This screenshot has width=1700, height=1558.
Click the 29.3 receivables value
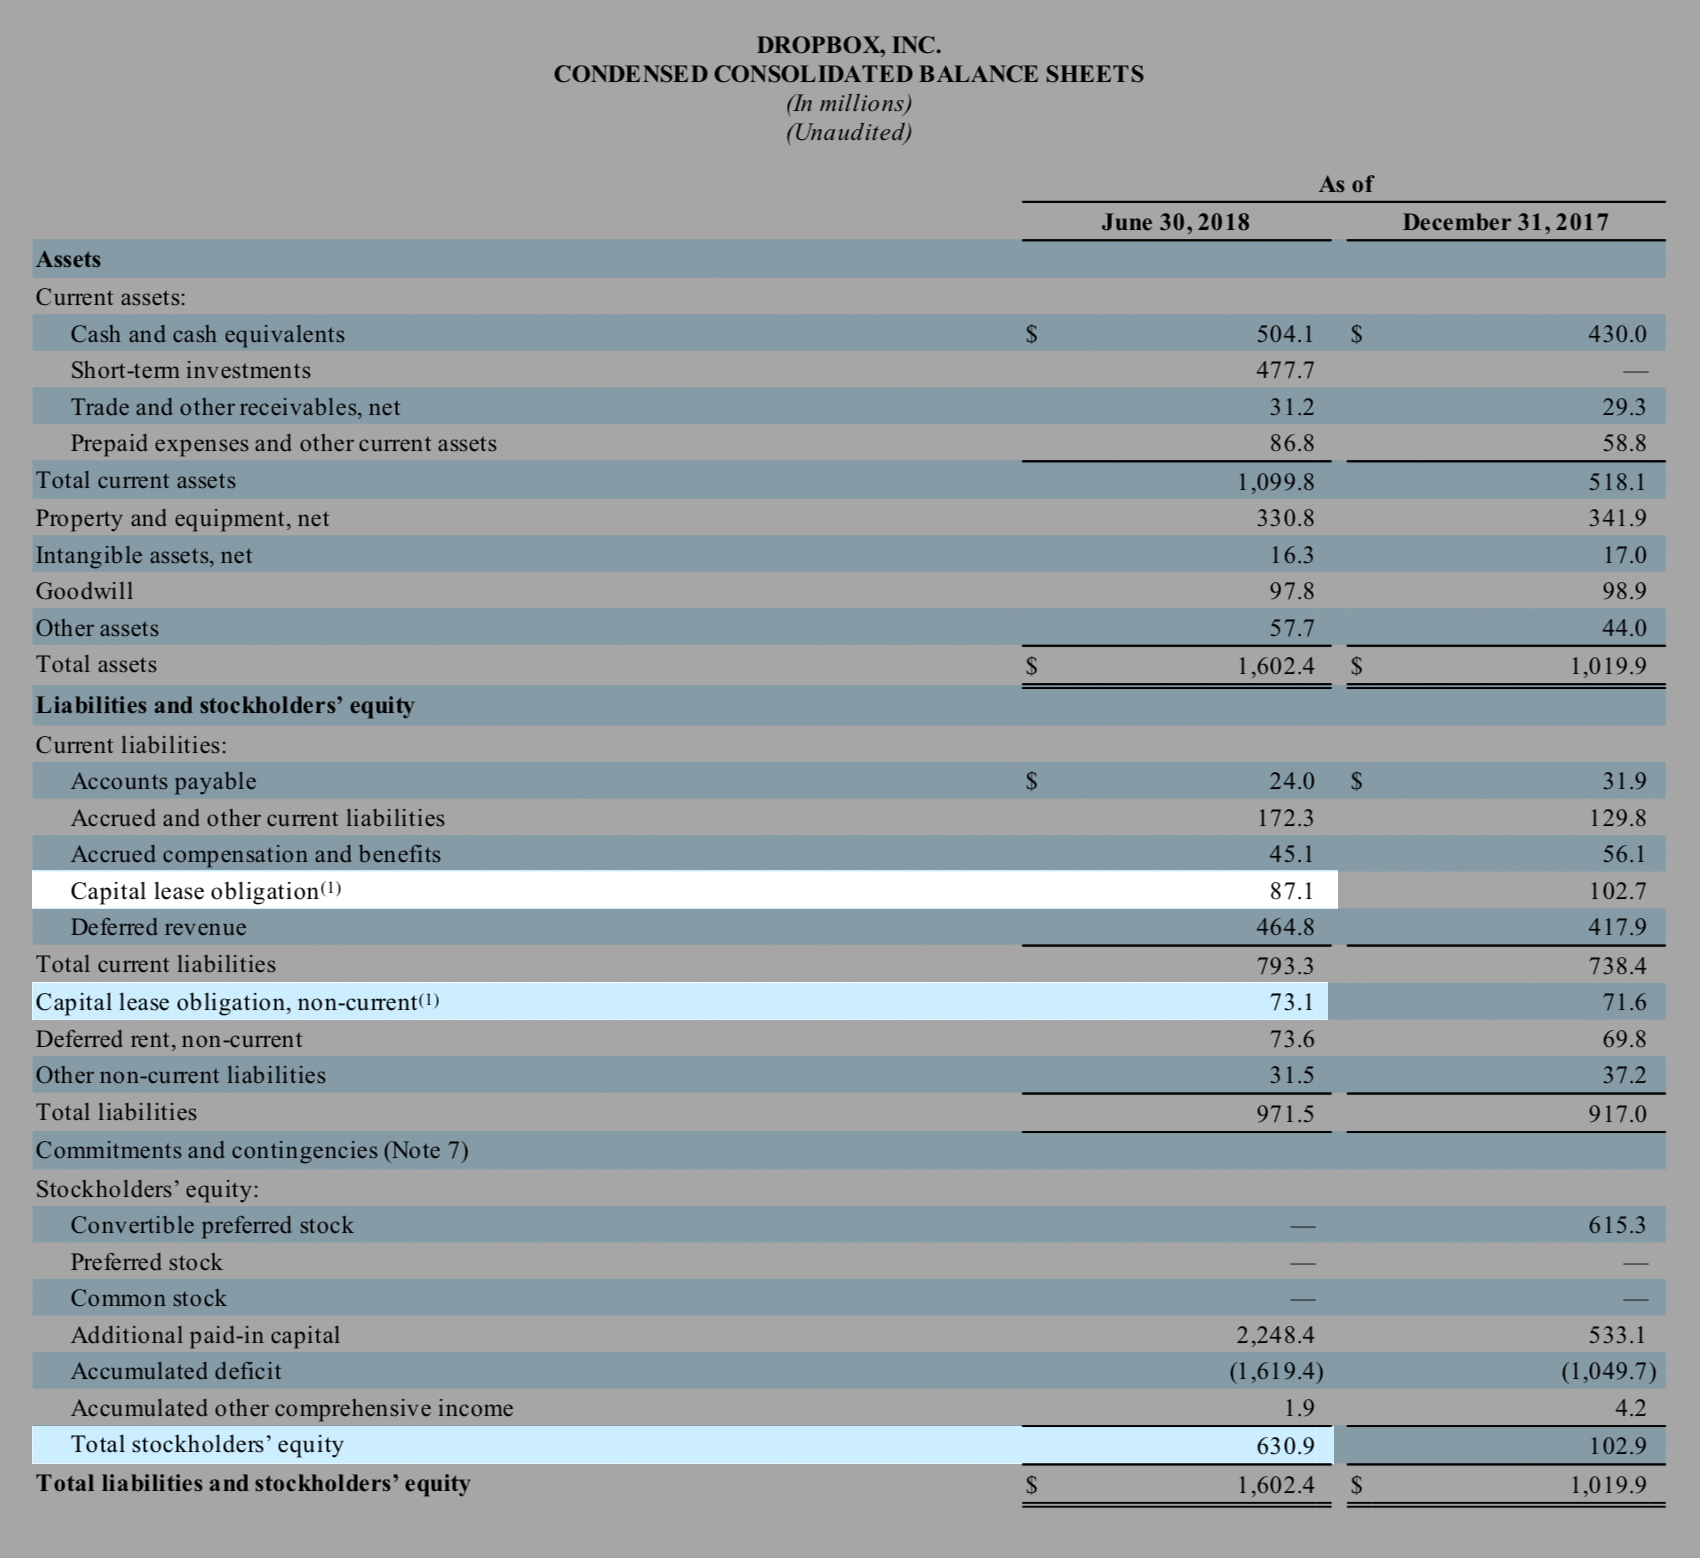(x=1624, y=407)
